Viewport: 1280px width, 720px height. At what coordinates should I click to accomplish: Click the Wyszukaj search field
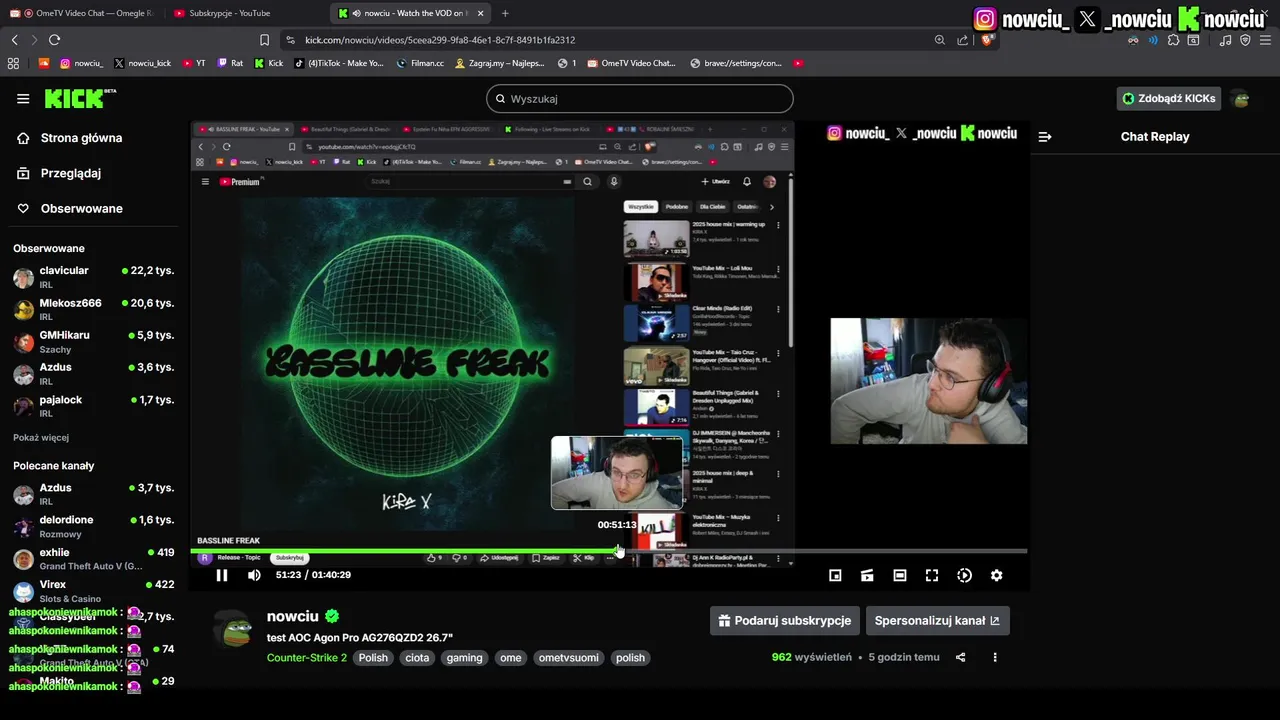pyautogui.click(x=640, y=99)
